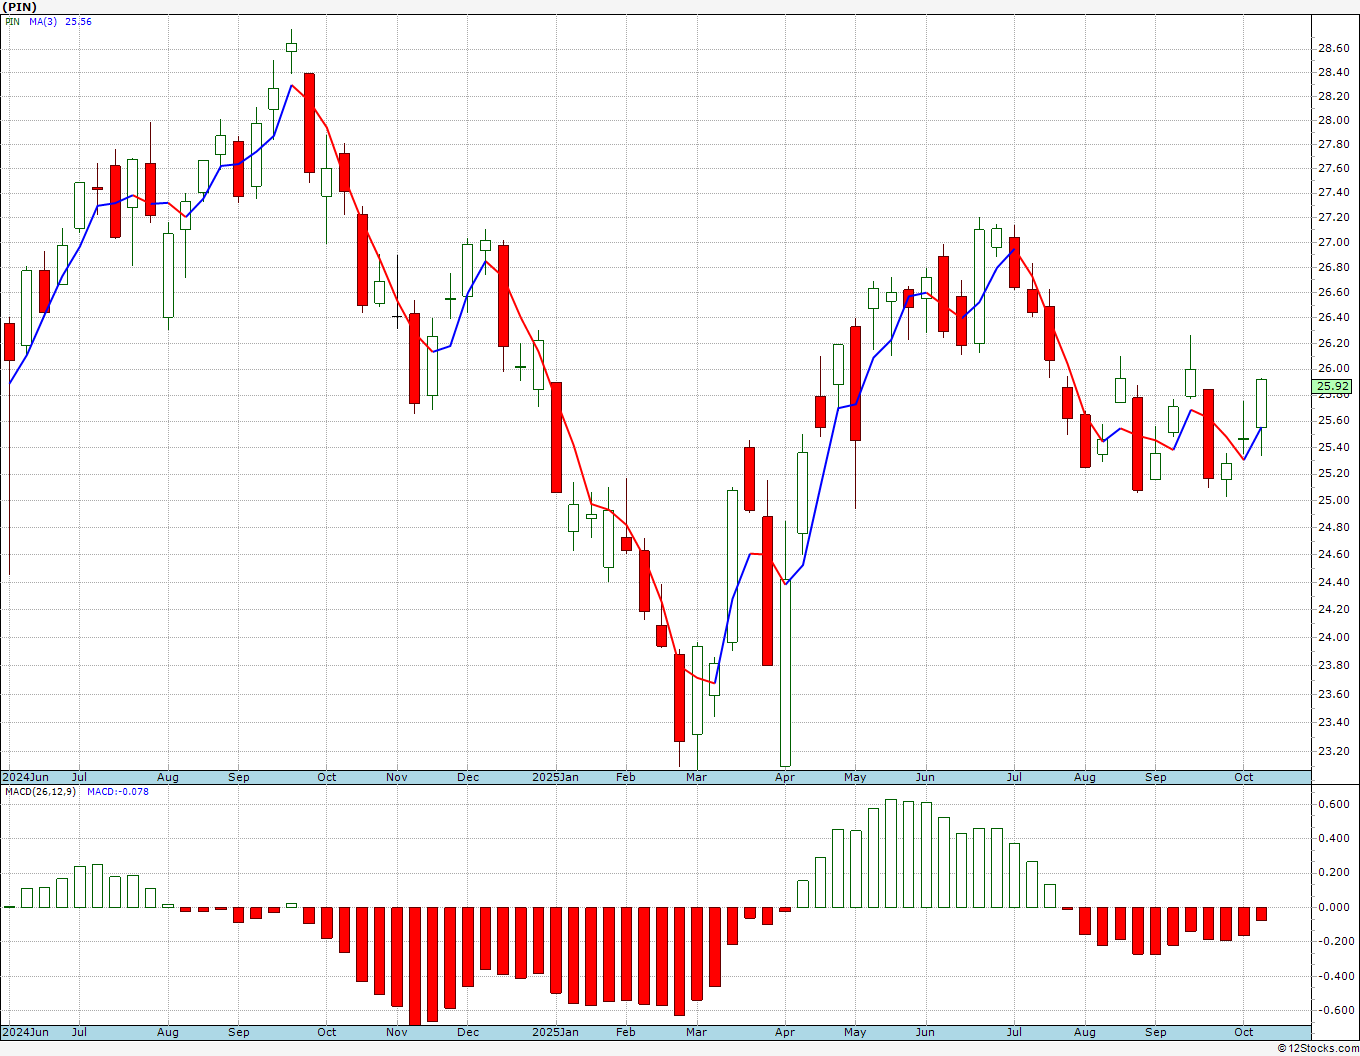Click the tall green April candlestick
Viewport: 1360px width, 1056px height.
(x=785, y=674)
